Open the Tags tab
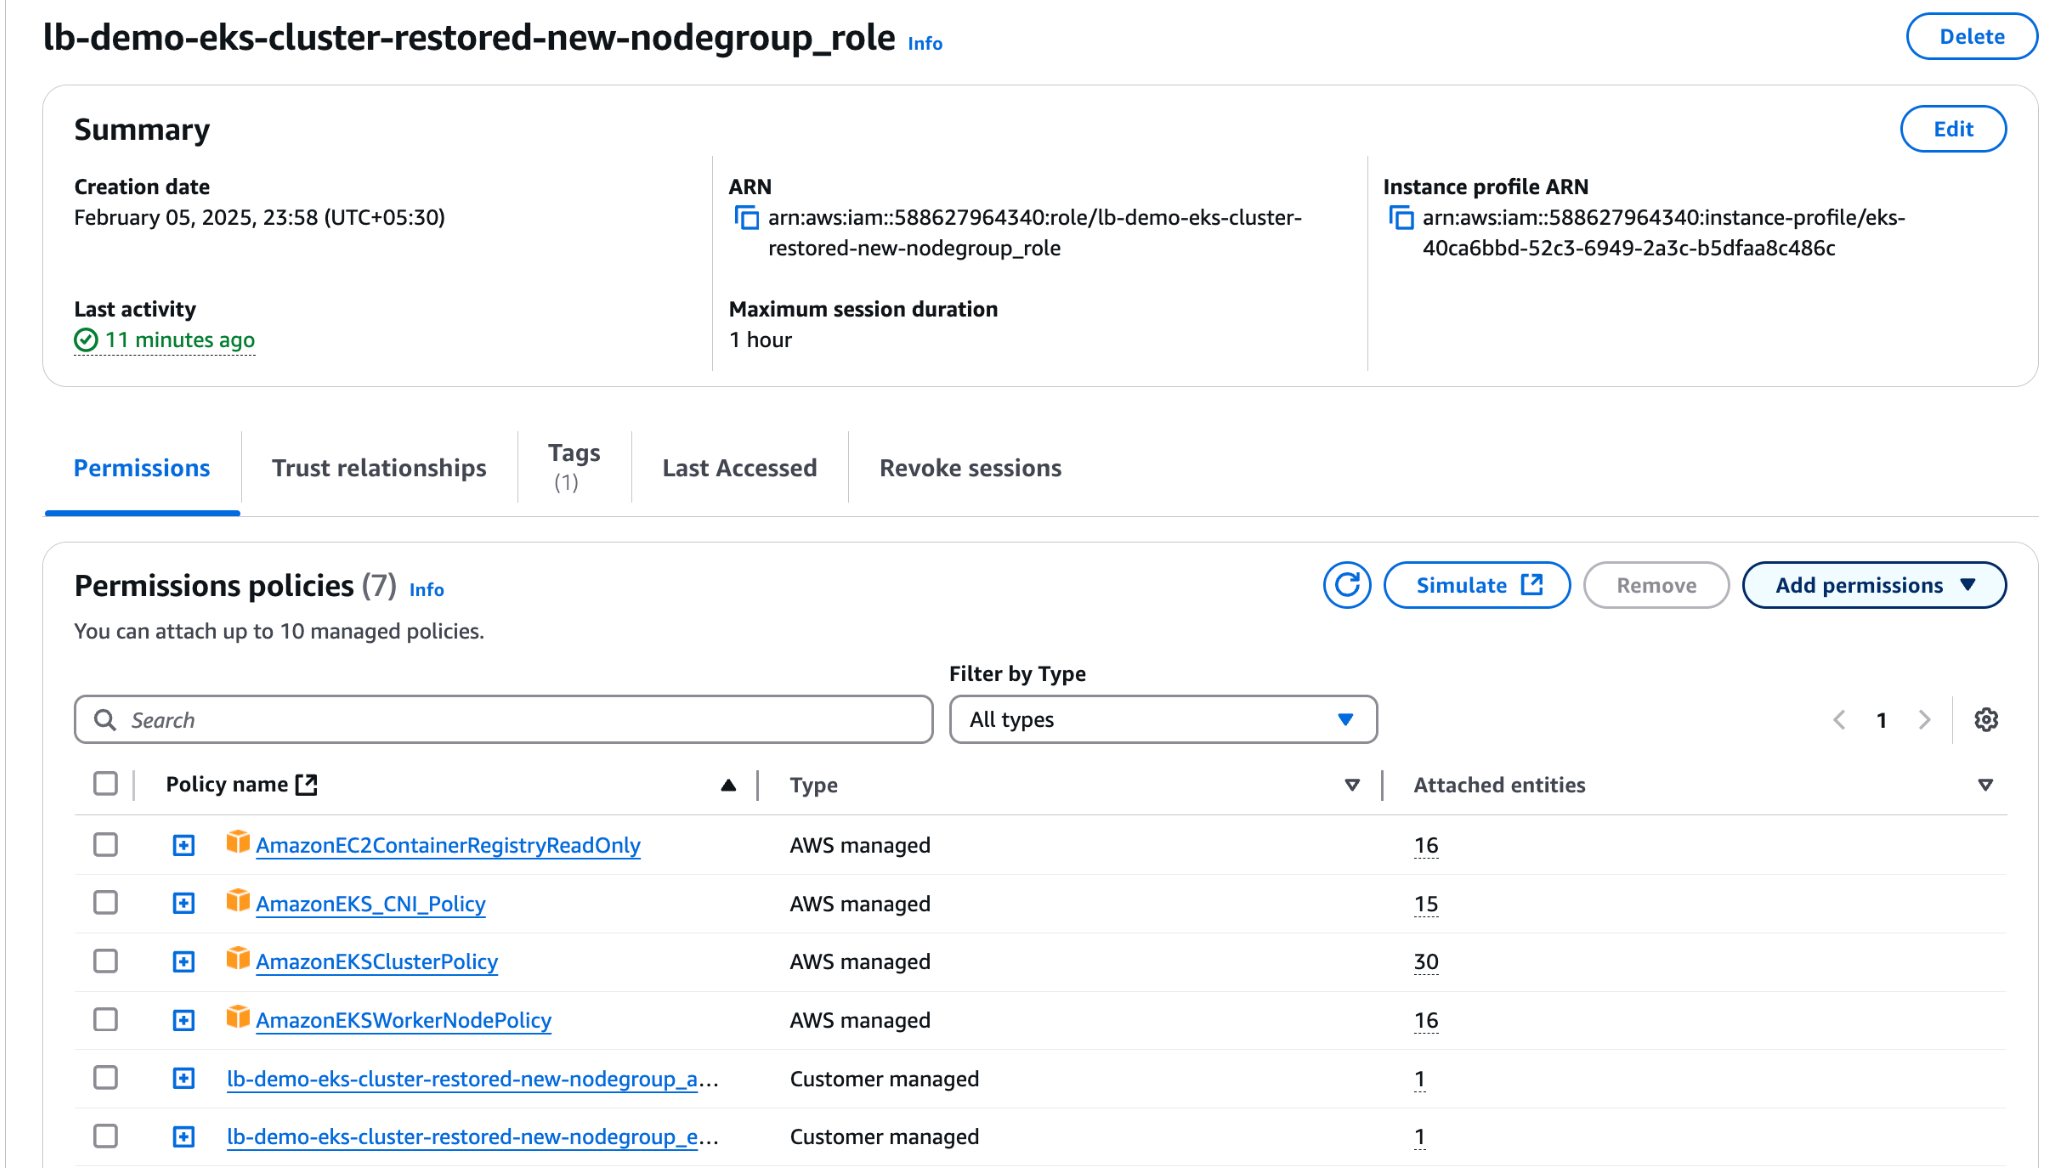2066x1168 pixels. tap(574, 467)
